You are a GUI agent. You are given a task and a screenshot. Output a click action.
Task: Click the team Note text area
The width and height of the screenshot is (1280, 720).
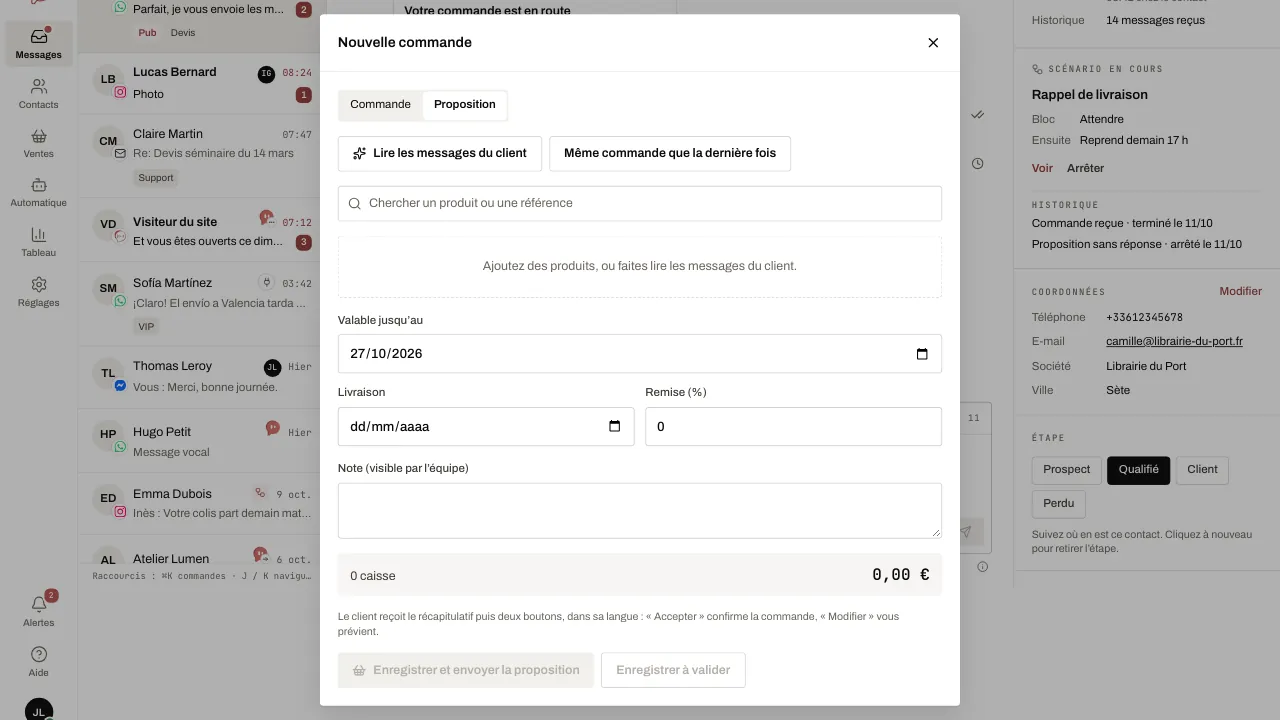coord(640,511)
